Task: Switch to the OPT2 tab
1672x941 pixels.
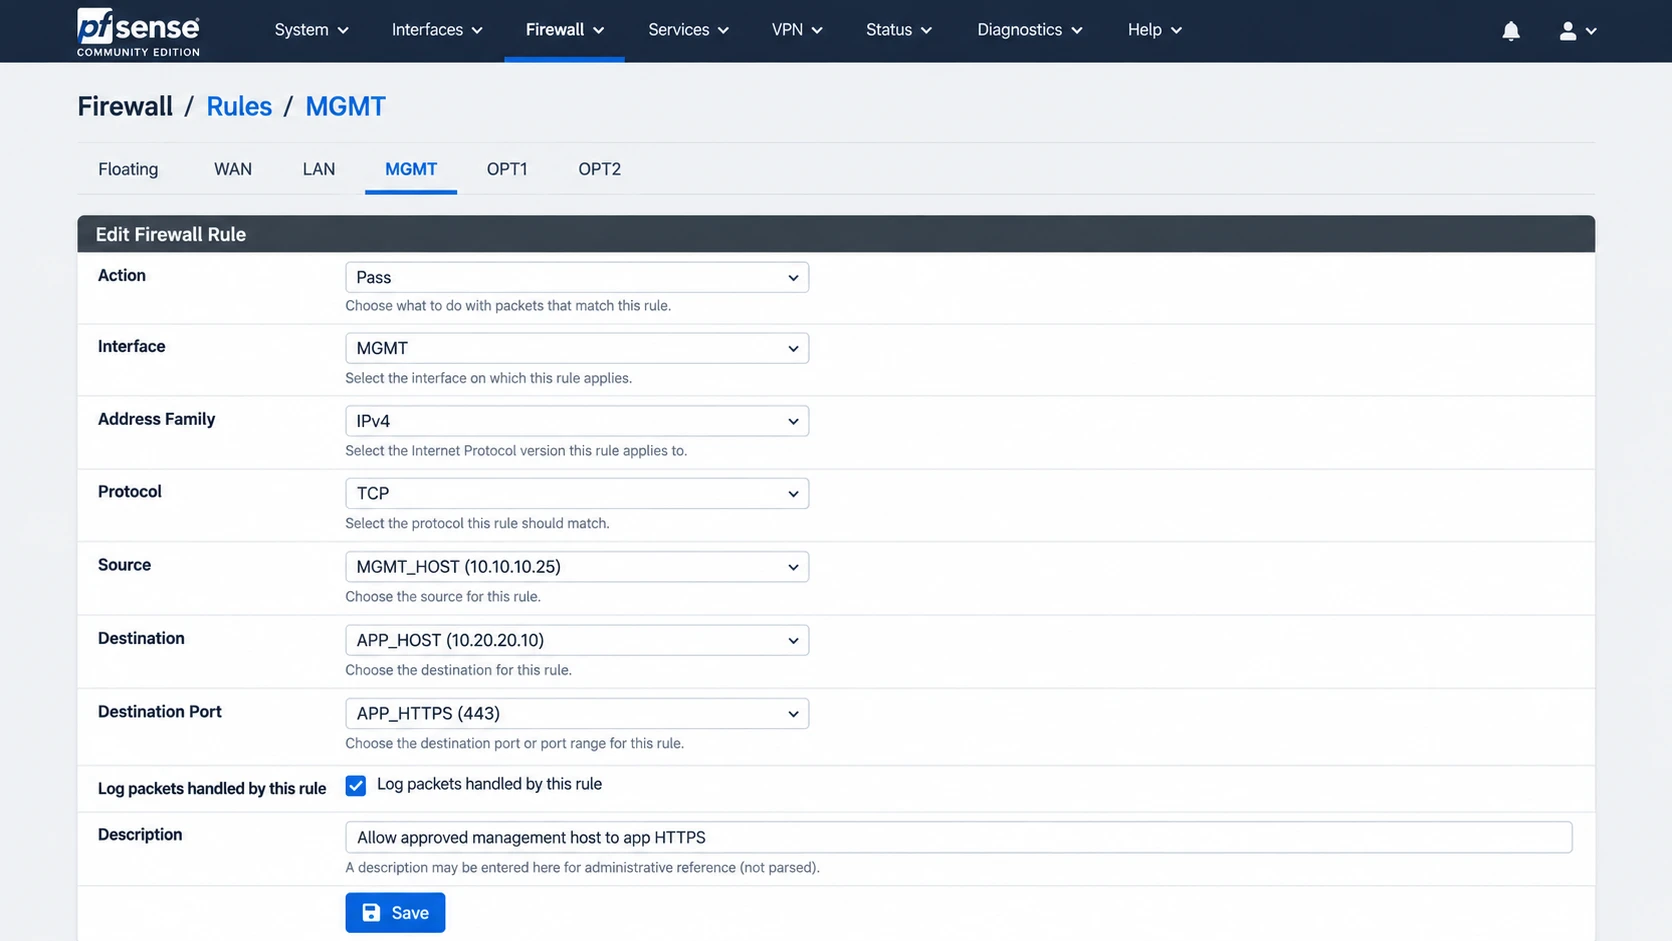Action: pyautogui.click(x=599, y=169)
